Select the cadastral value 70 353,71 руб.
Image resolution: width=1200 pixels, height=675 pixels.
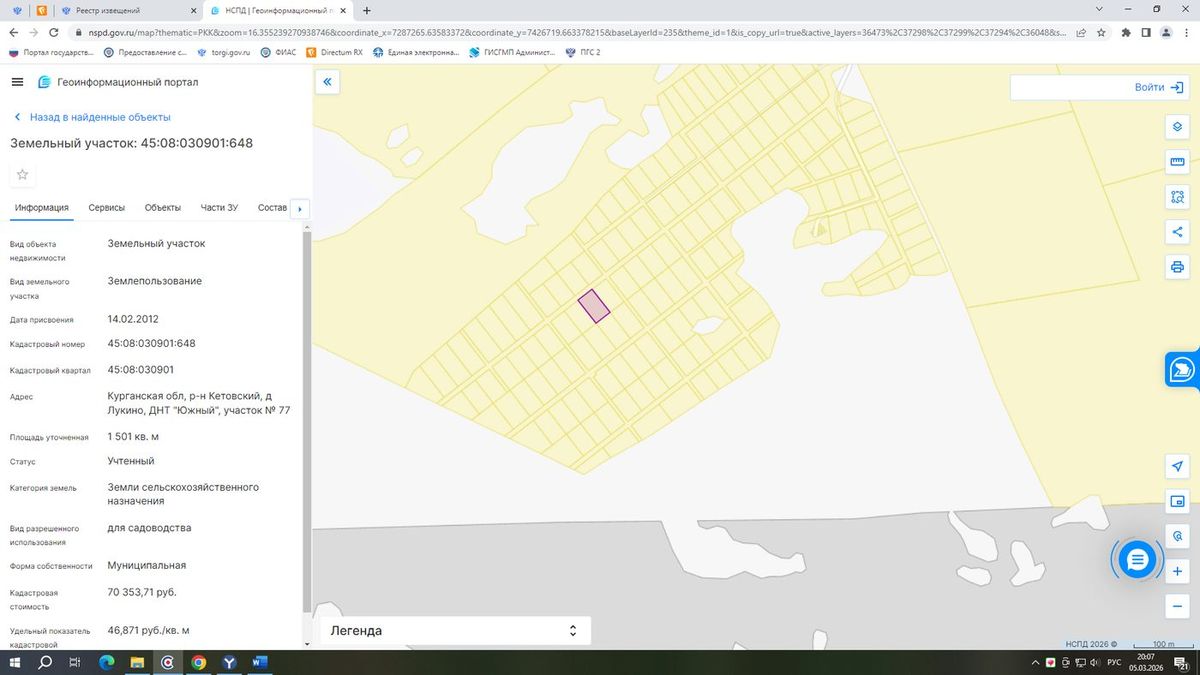pos(142,592)
